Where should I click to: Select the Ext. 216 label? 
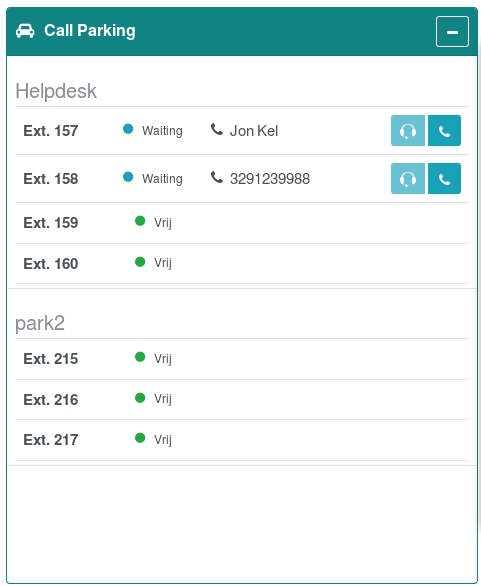(x=51, y=400)
